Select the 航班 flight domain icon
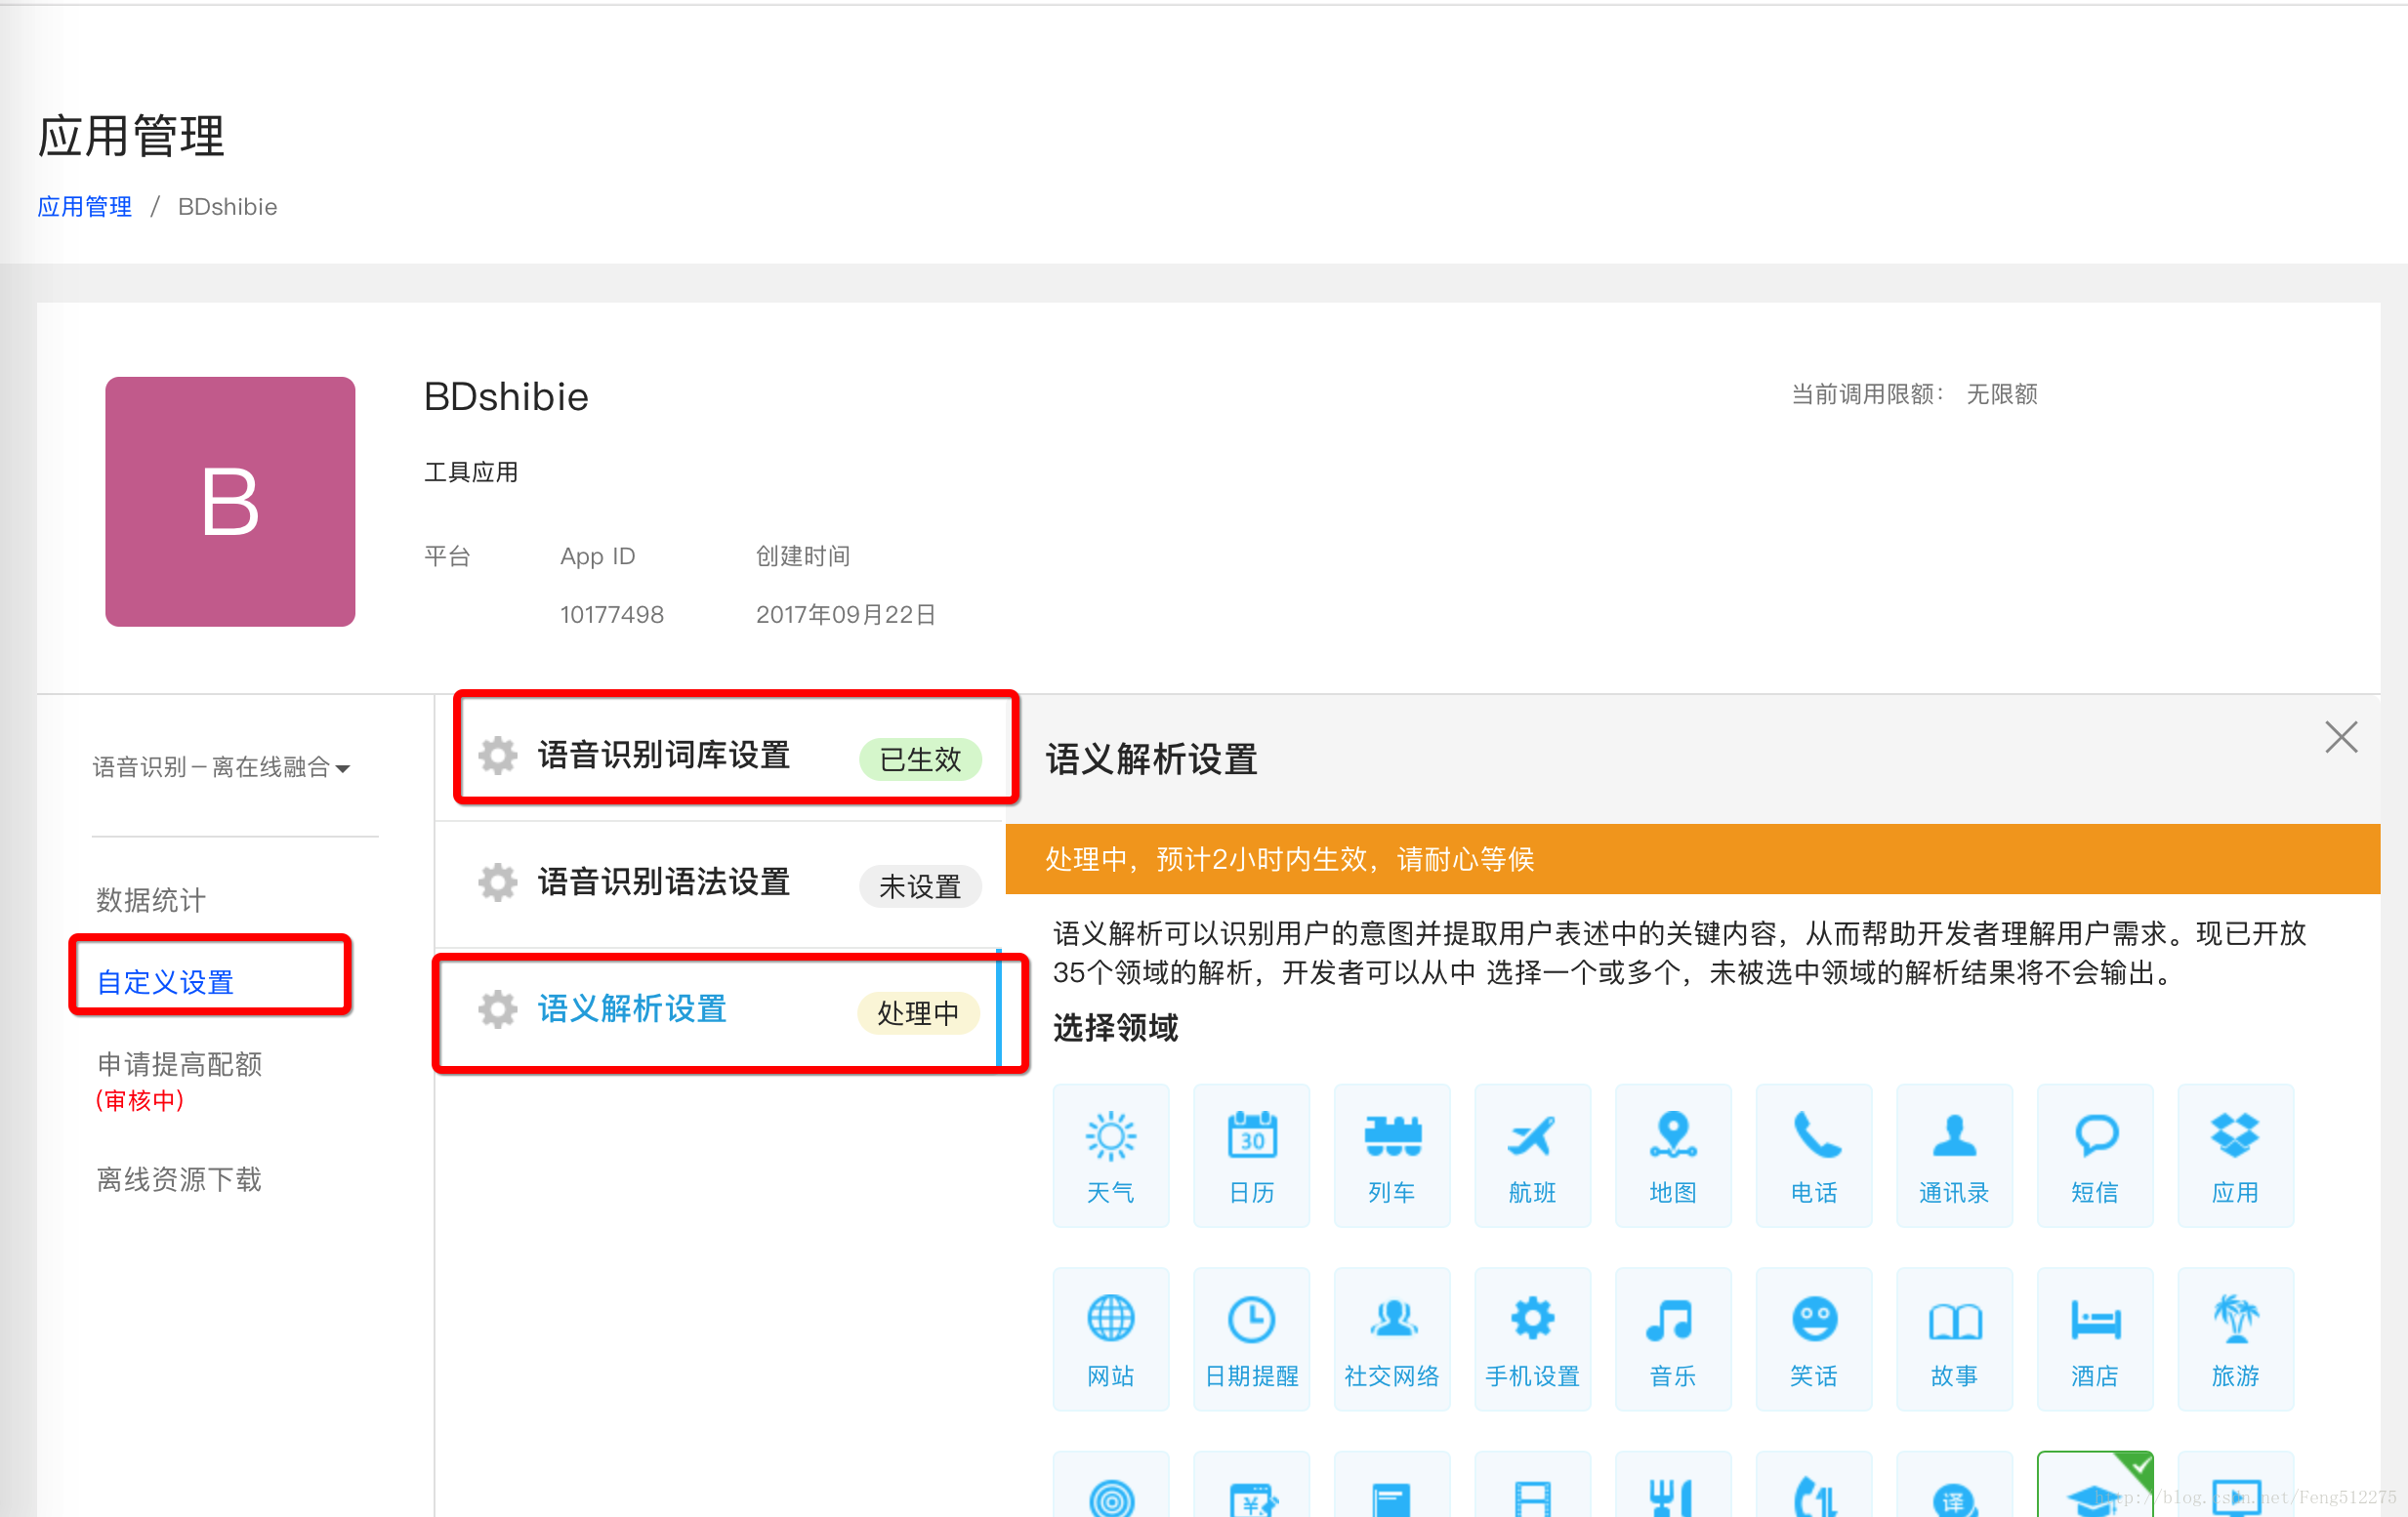This screenshot has width=2408, height=1517. [x=1532, y=1155]
